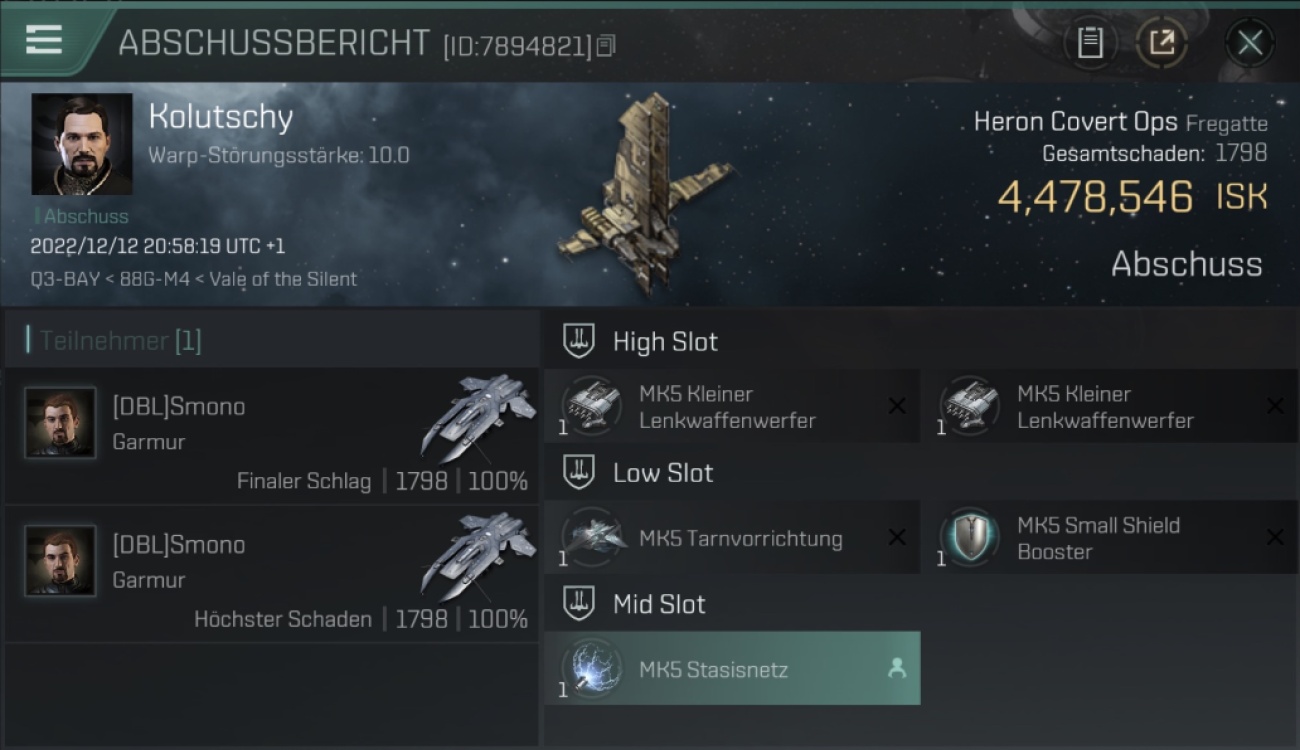Viewport: 1300px width, 750px height.
Task: Click X next to MK5 Tarnvorrichtung
Action: 897,538
